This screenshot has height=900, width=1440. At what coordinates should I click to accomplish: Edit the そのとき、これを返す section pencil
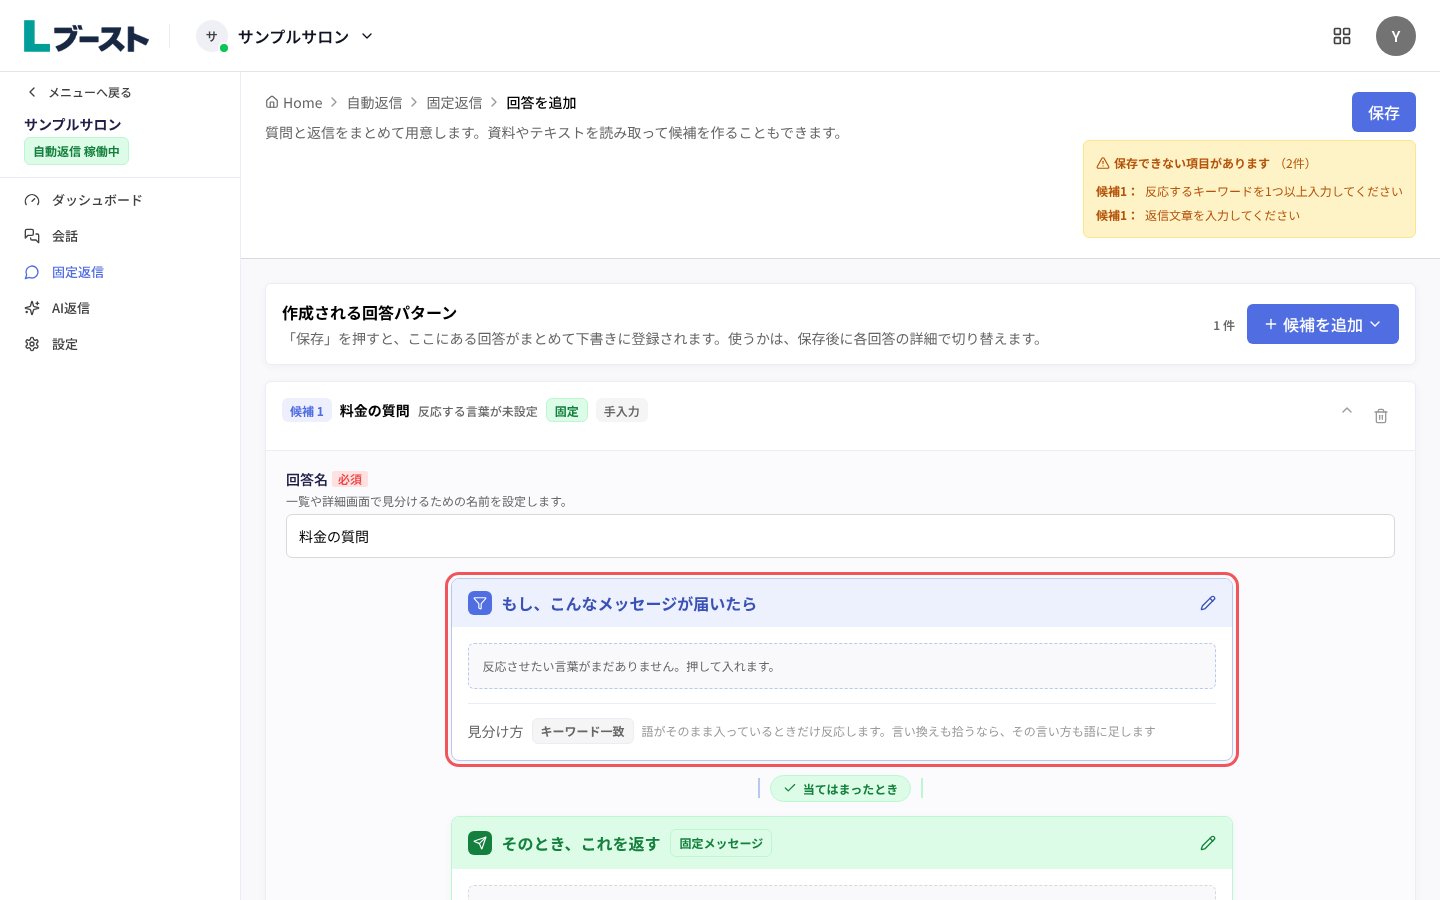click(x=1208, y=843)
